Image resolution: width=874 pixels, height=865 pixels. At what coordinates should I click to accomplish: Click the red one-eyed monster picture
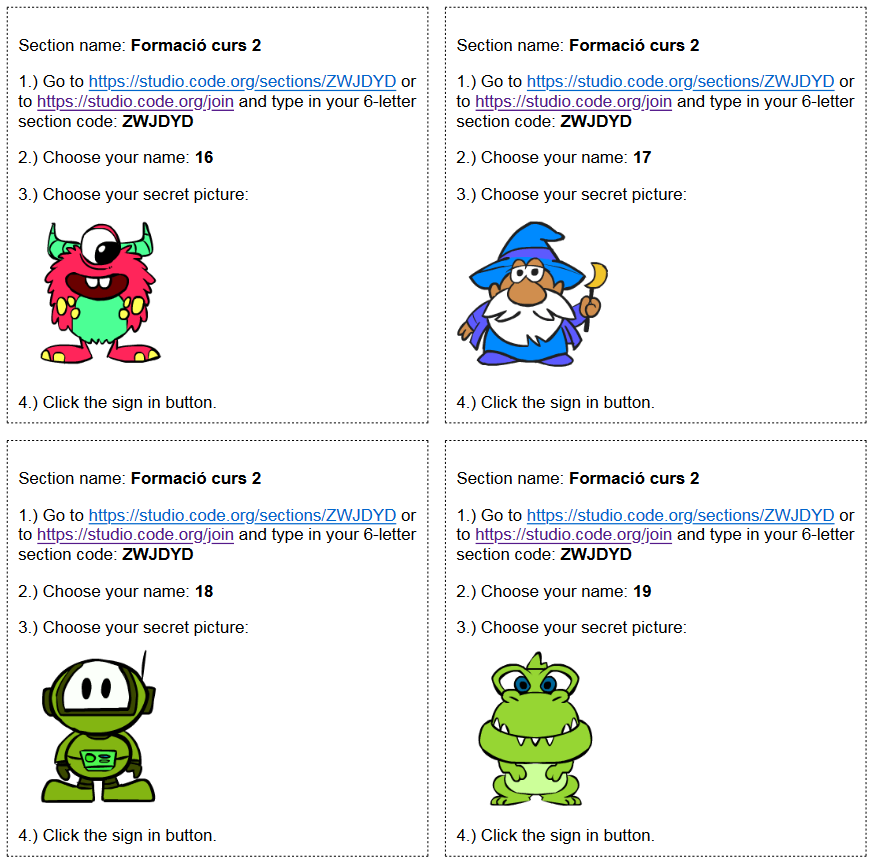tap(100, 293)
